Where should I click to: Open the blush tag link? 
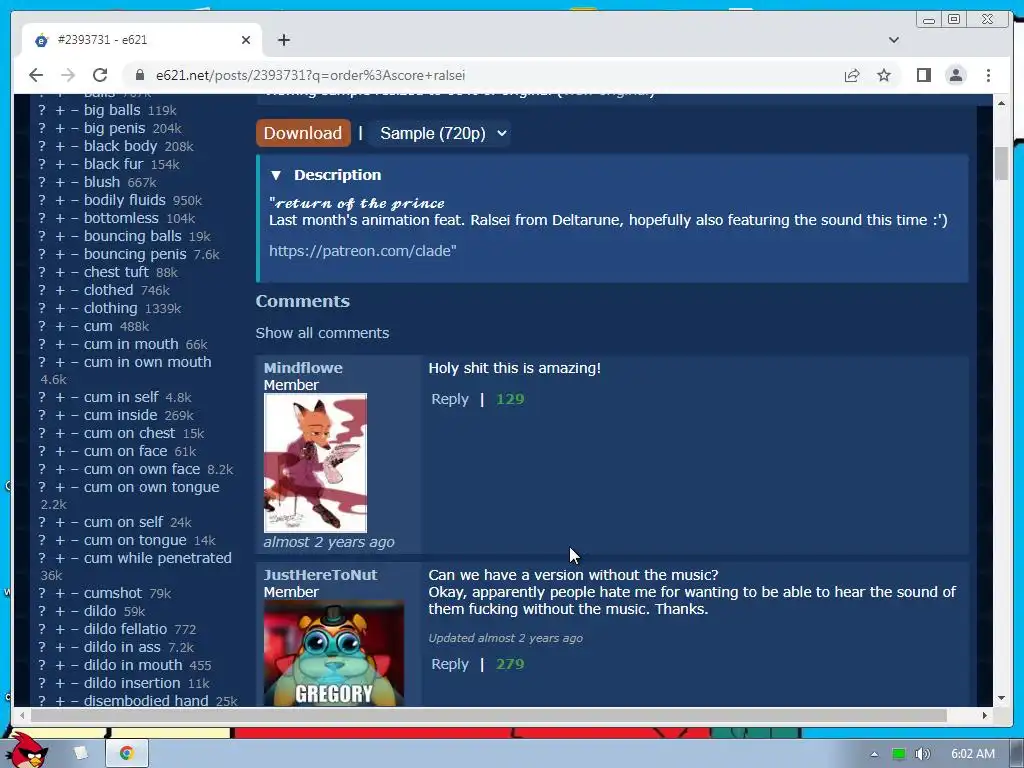102,182
